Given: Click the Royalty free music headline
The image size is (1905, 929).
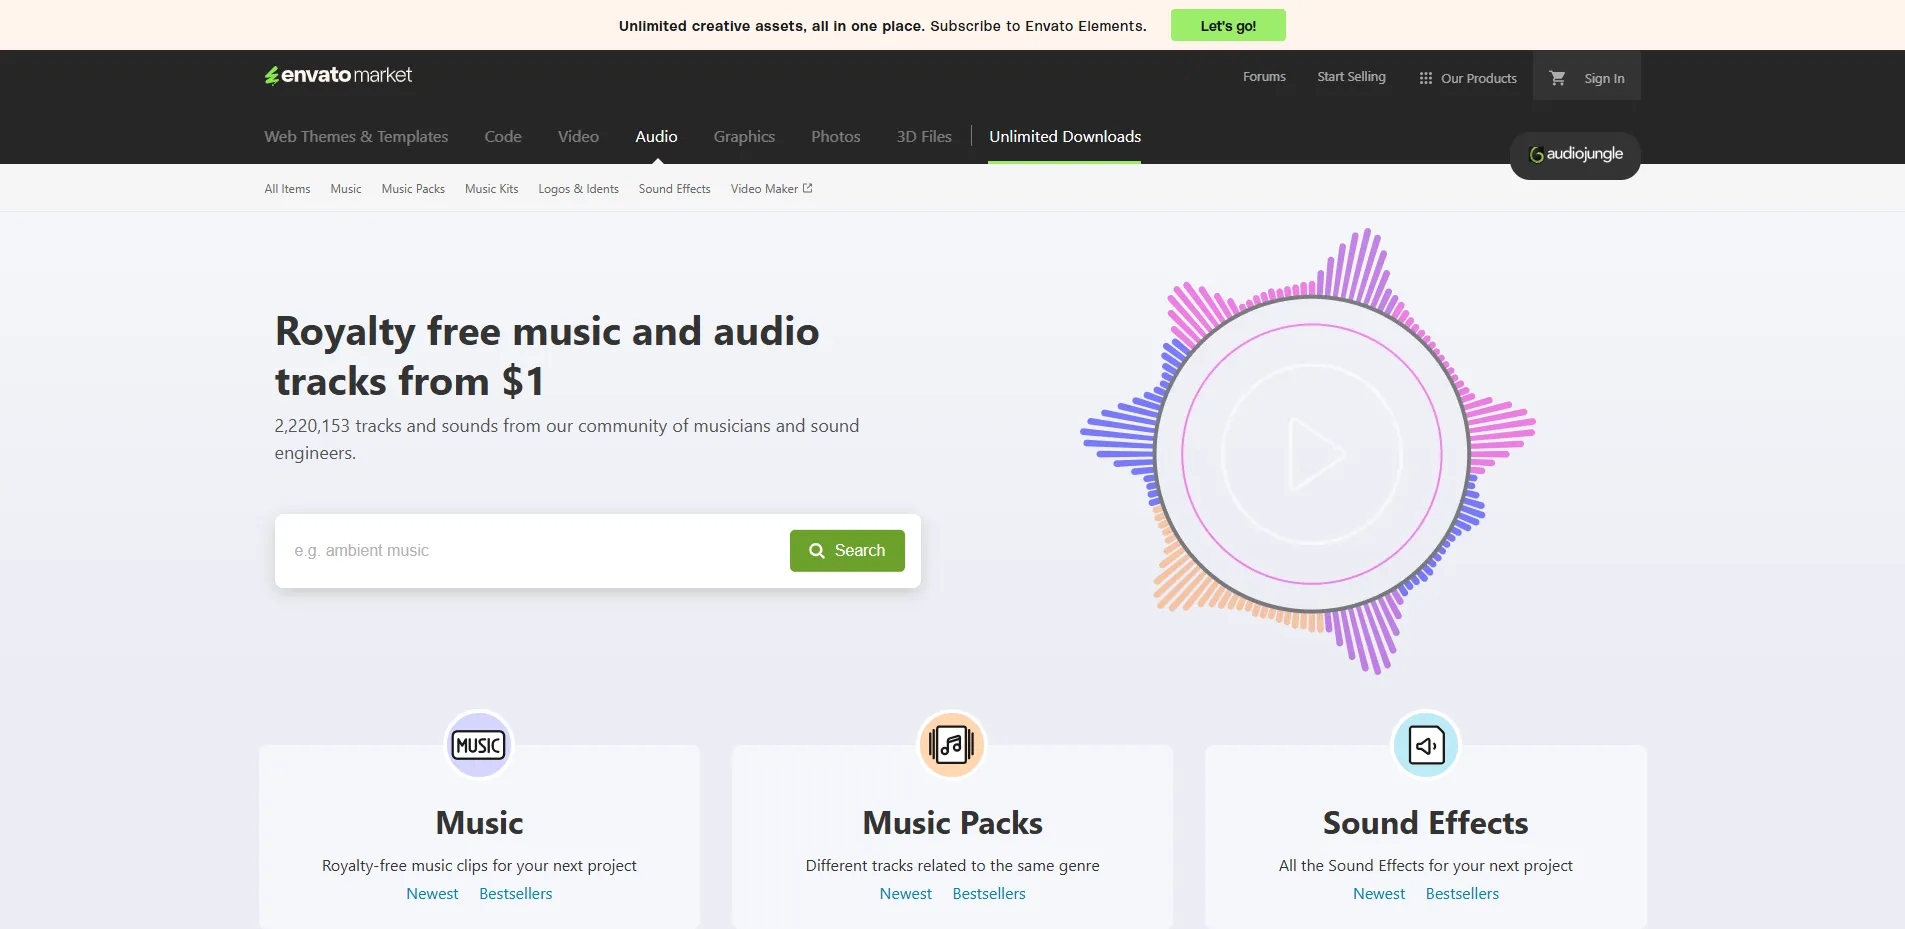Looking at the screenshot, I should coord(547,356).
